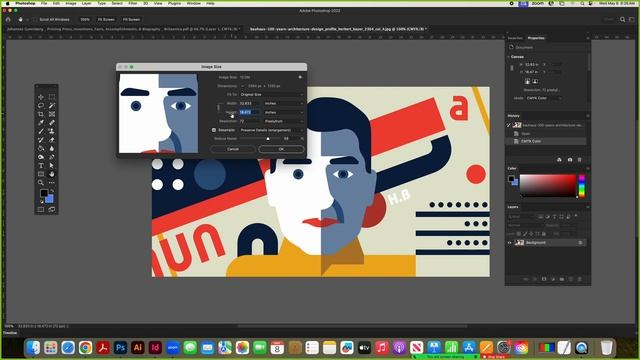Click OK in Image Size dialog
640x360 pixels.
[x=281, y=149]
